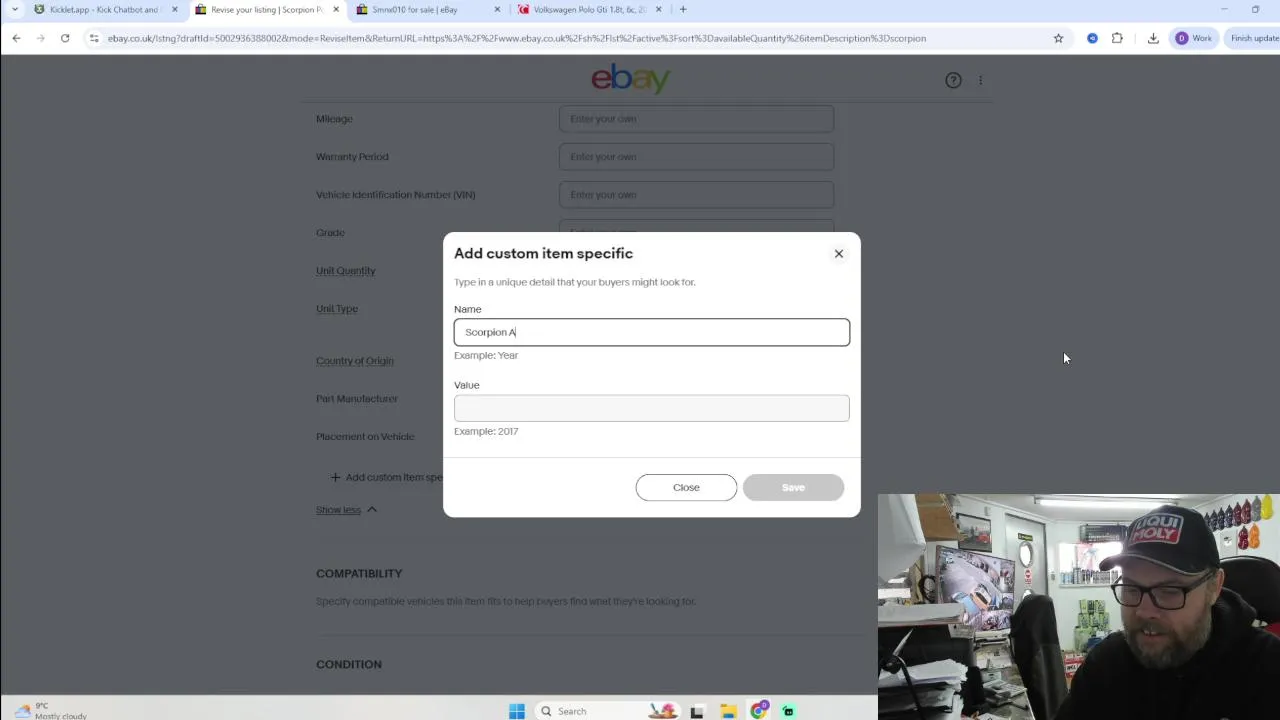Click the Unit Quantity label link
Image resolution: width=1280 pixels, height=720 pixels.
[x=345, y=271]
